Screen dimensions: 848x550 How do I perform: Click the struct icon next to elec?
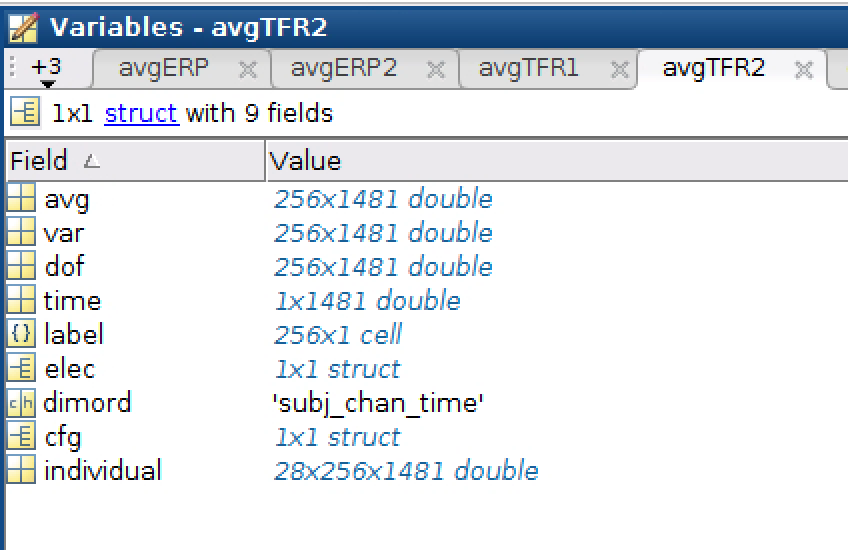[21, 369]
